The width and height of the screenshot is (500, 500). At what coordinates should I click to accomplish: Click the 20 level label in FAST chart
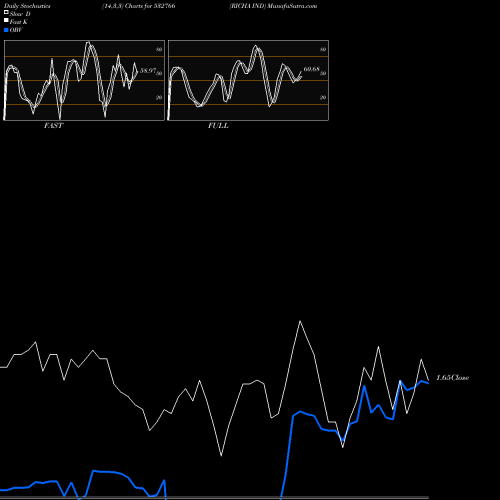[x=159, y=97]
